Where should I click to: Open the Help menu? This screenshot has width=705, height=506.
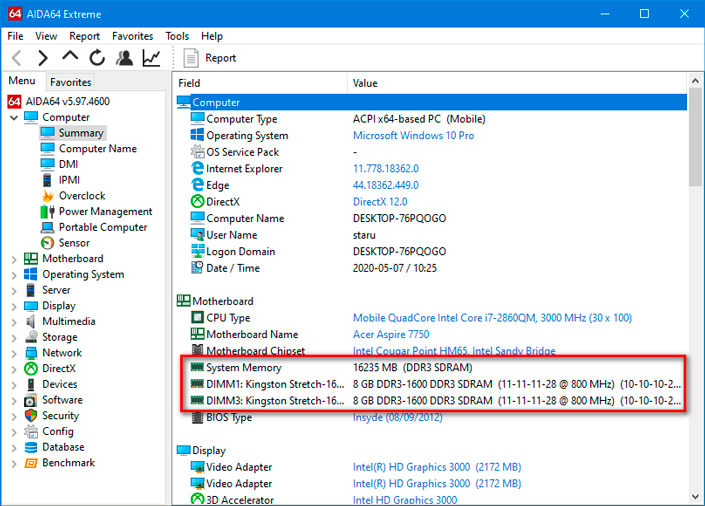[x=212, y=36]
